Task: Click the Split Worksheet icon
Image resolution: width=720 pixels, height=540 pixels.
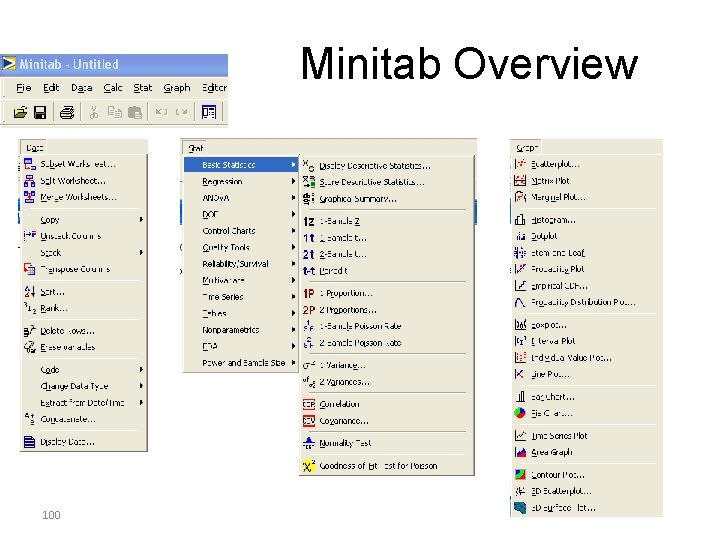Action: point(30,181)
